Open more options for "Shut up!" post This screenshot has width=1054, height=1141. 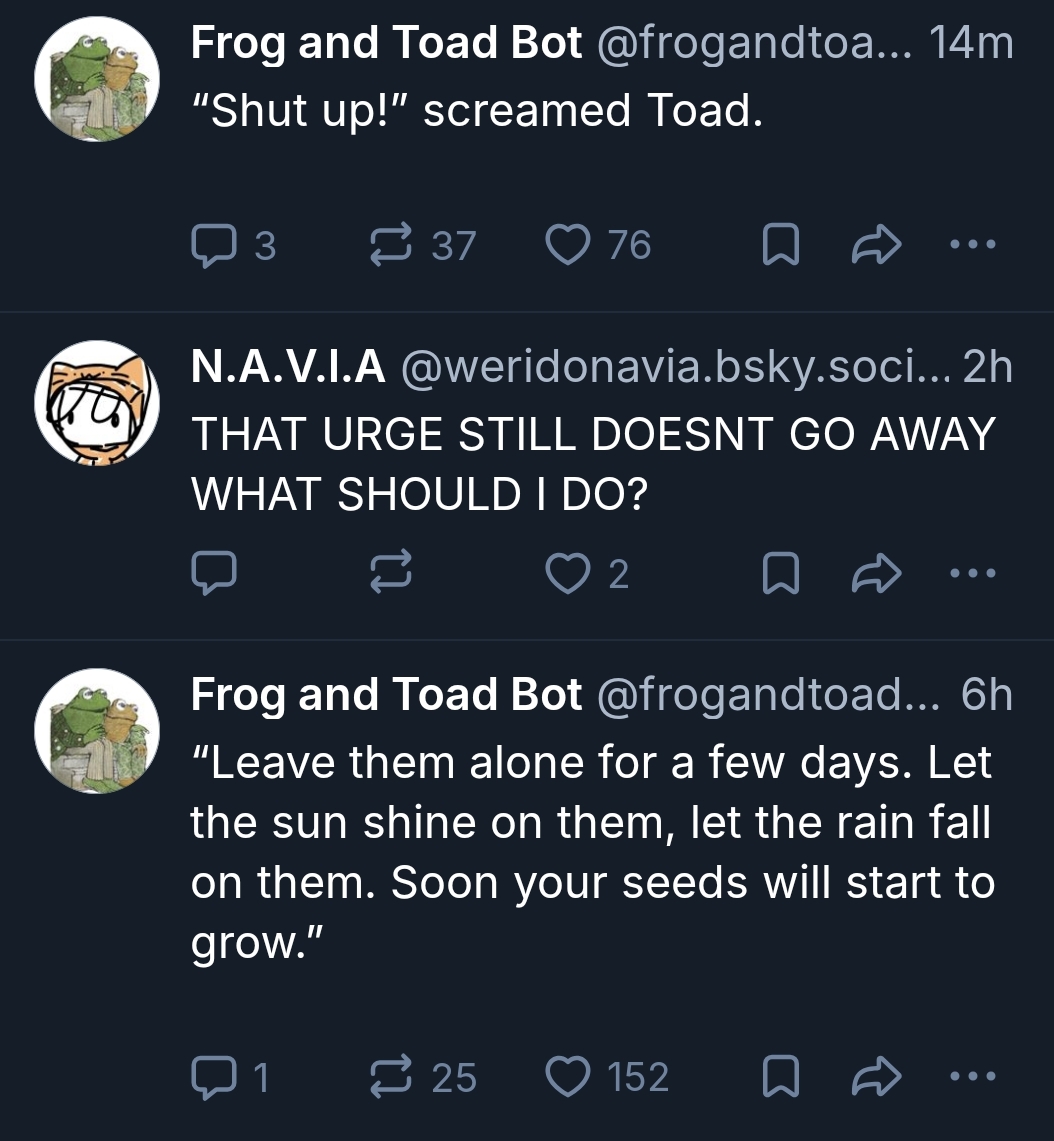[973, 244]
